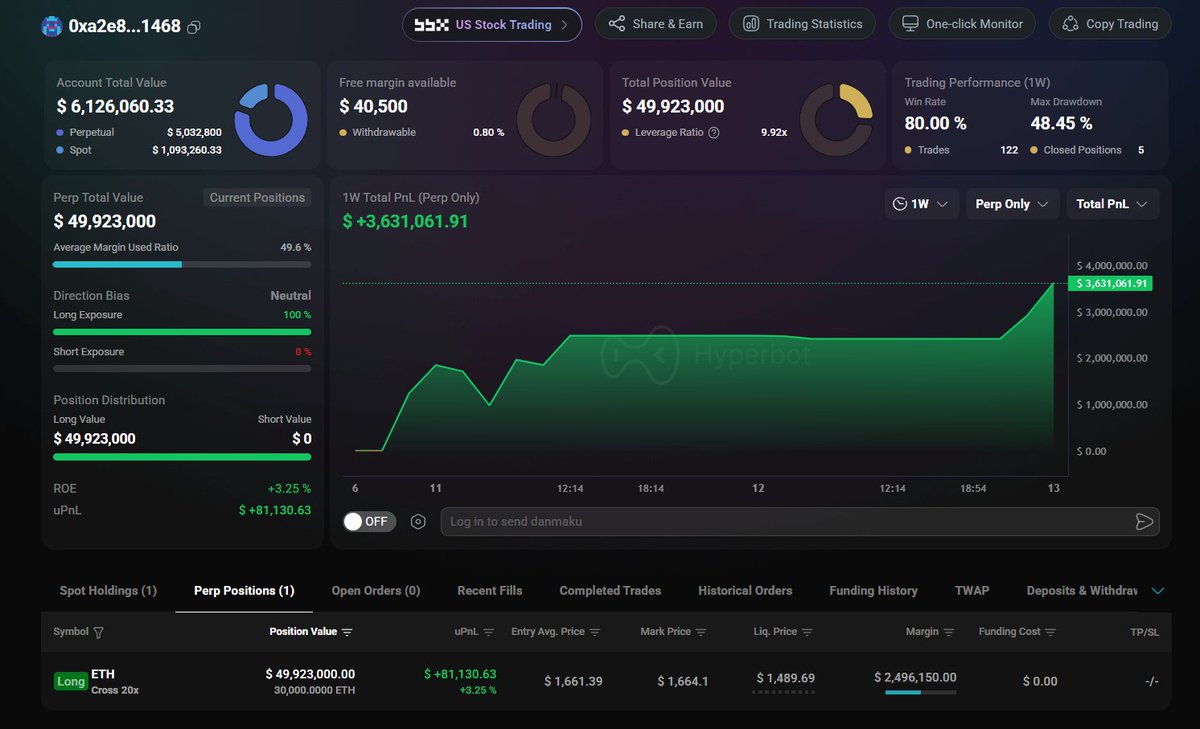Viewport: 1200px width, 729px height.
Task: Expand more tabs chevron after Deposits
Action: coord(1158,591)
